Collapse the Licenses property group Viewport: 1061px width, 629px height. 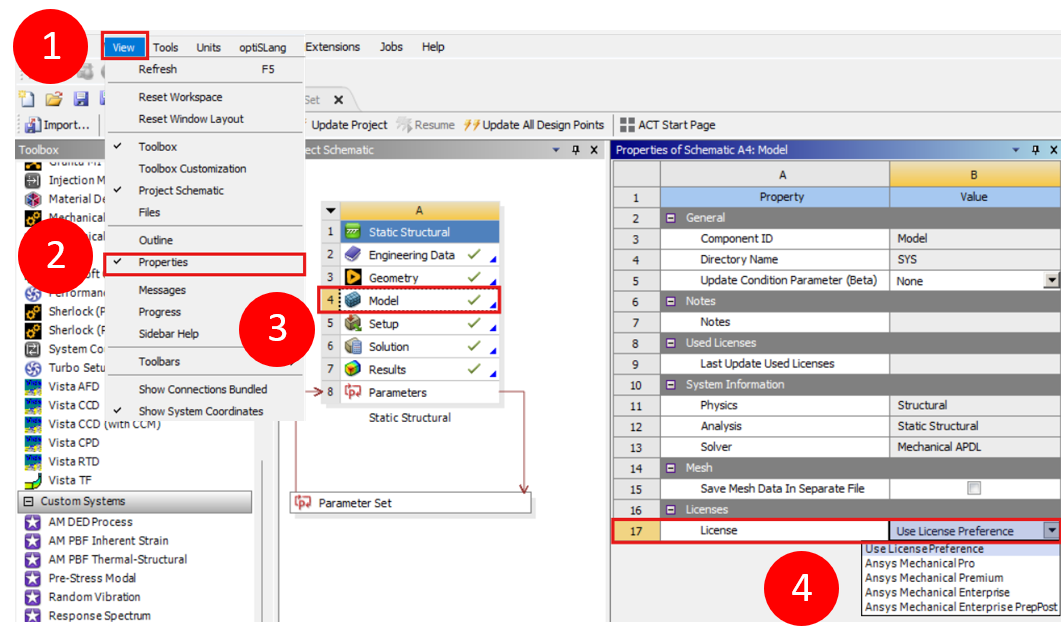click(671, 509)
